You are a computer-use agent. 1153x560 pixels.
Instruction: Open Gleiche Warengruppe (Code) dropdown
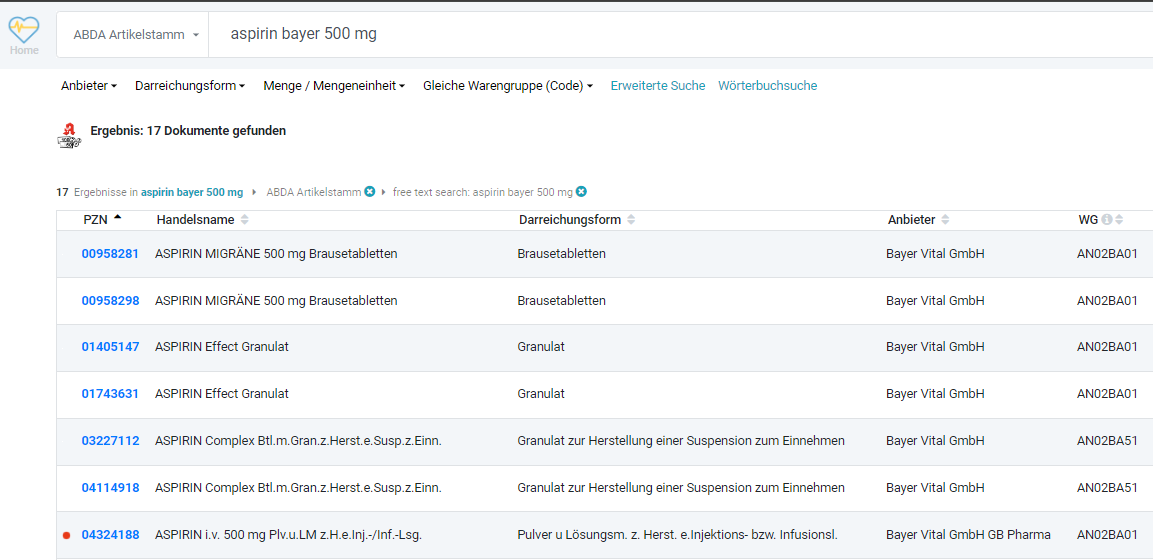508,86
